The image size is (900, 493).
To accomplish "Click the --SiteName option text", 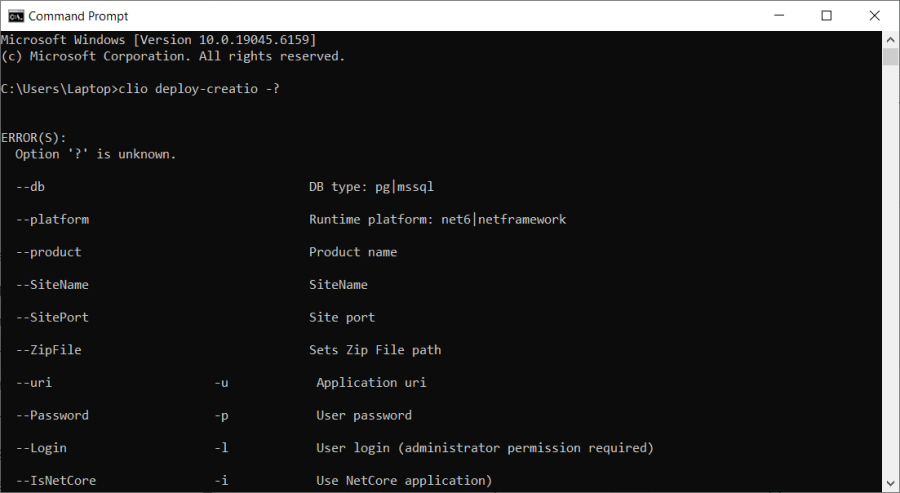I will (x=53, y=285).
